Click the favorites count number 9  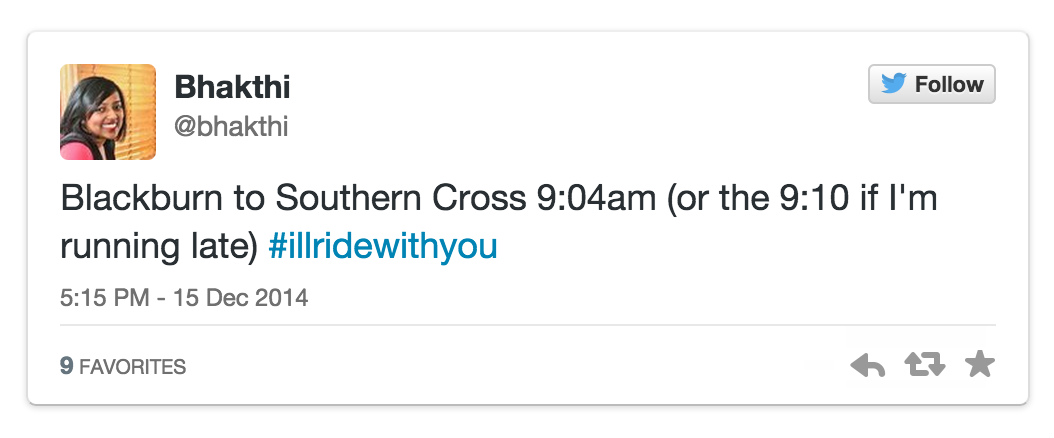point(66,367)
